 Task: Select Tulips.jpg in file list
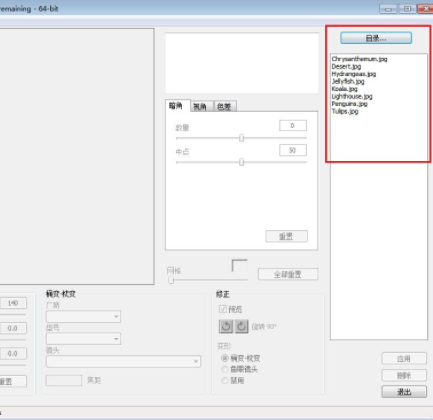click(345, 111)
